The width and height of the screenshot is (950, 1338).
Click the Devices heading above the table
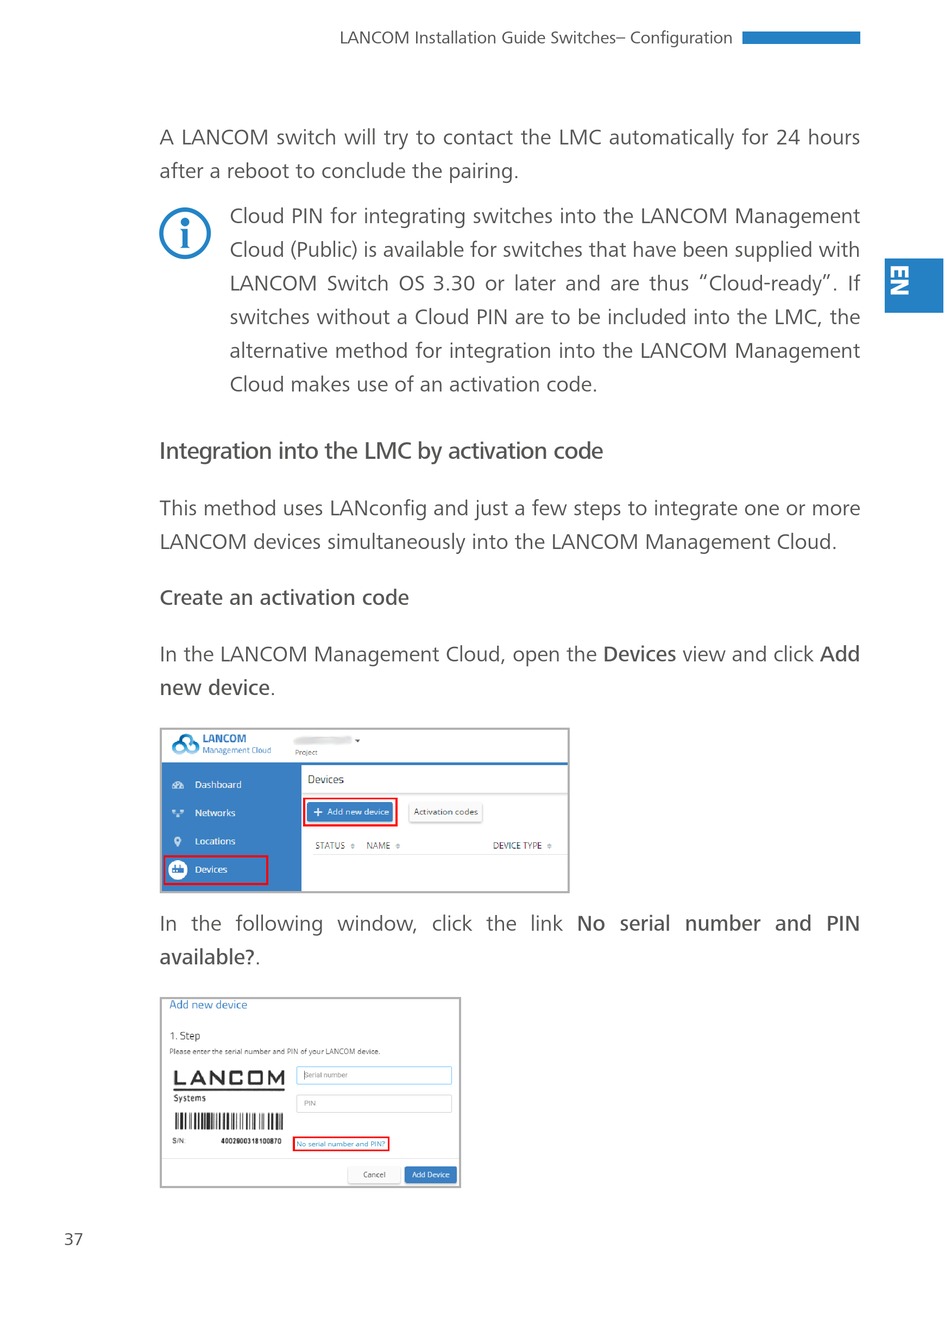[326, 779]
